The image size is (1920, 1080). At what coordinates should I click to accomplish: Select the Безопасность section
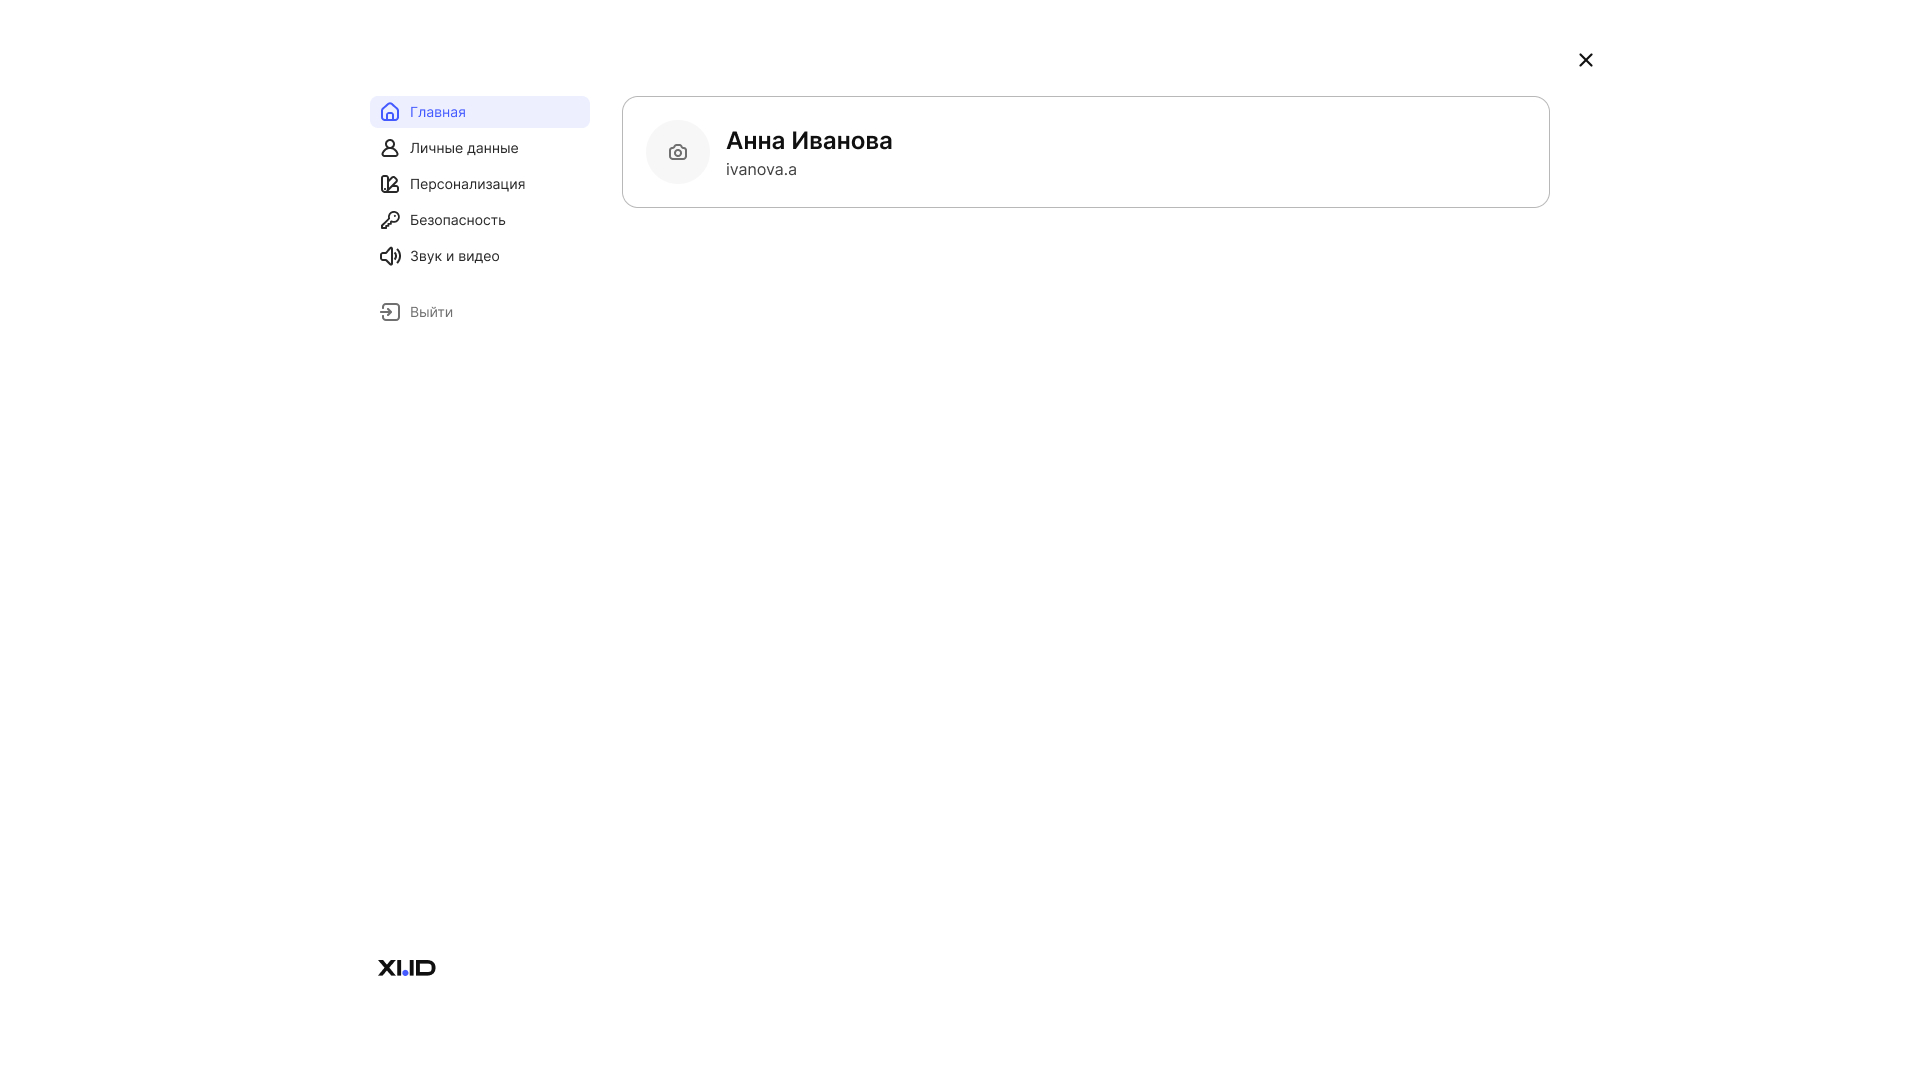480,220
